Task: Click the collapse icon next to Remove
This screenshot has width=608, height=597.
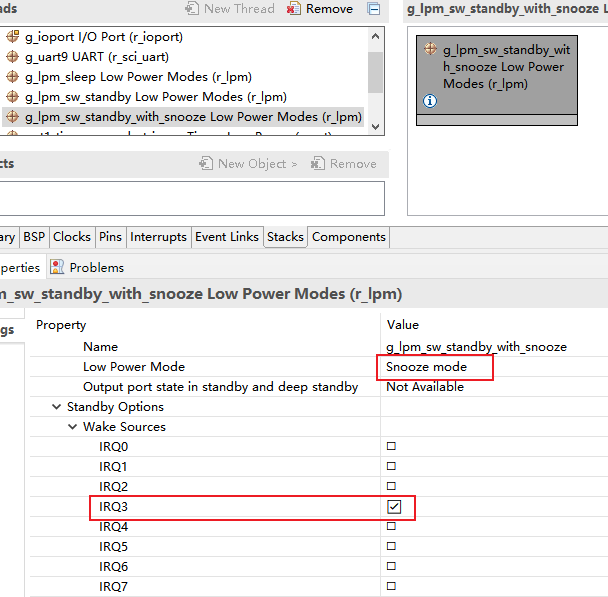Action: click(x=374, y=9)
